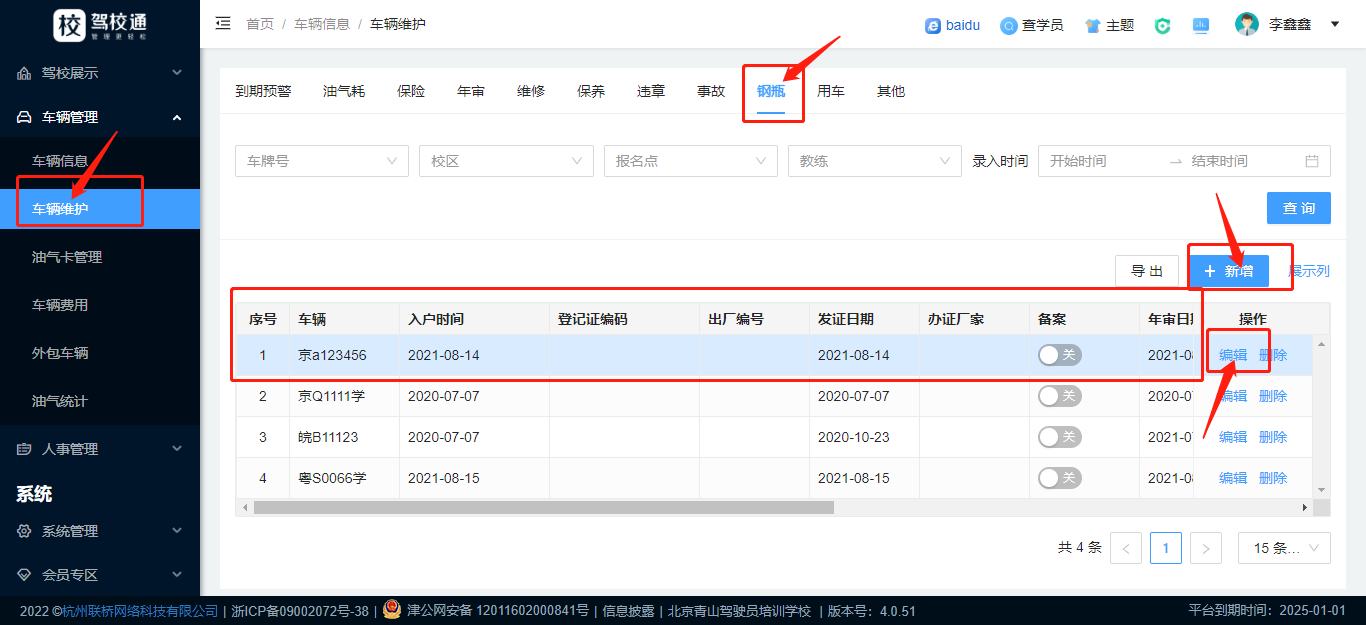Switch to the 年审 tab

point(471,91)
